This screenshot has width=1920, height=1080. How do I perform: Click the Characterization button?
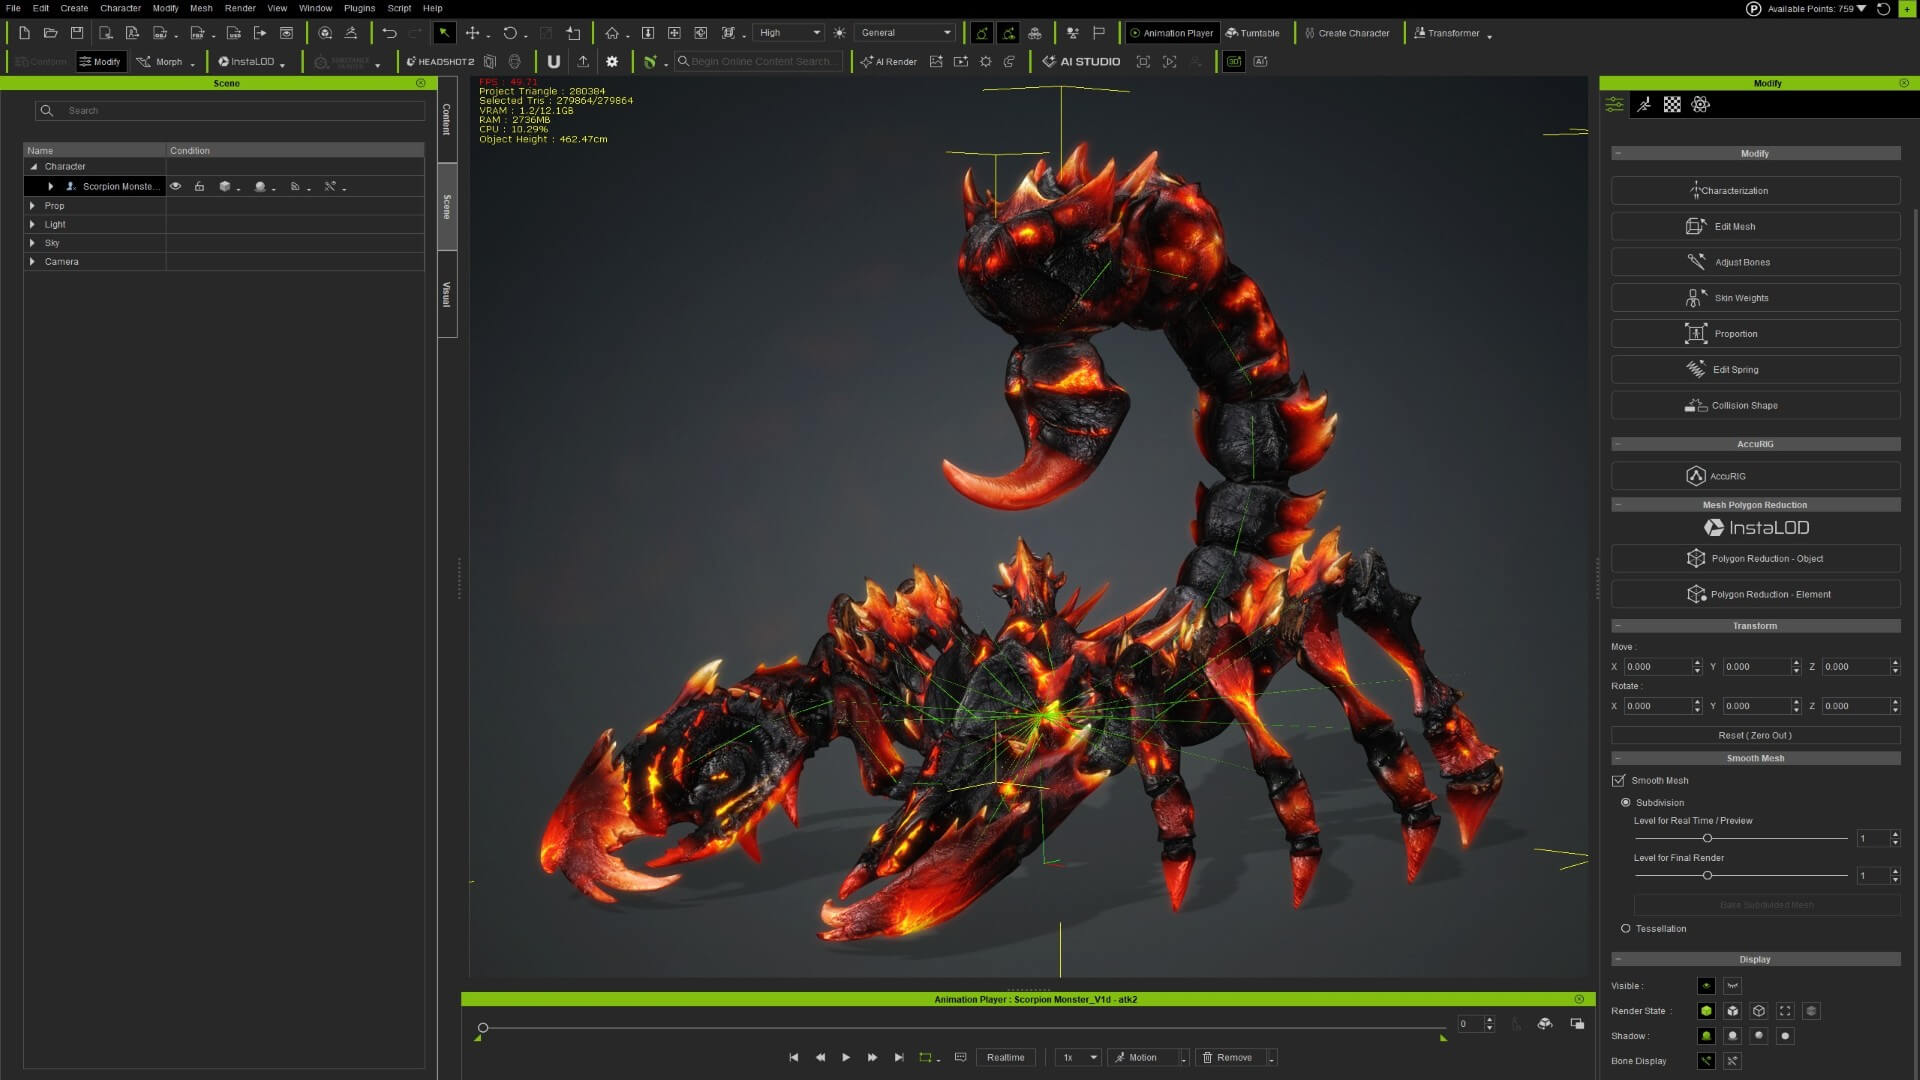click(1755, 191)
